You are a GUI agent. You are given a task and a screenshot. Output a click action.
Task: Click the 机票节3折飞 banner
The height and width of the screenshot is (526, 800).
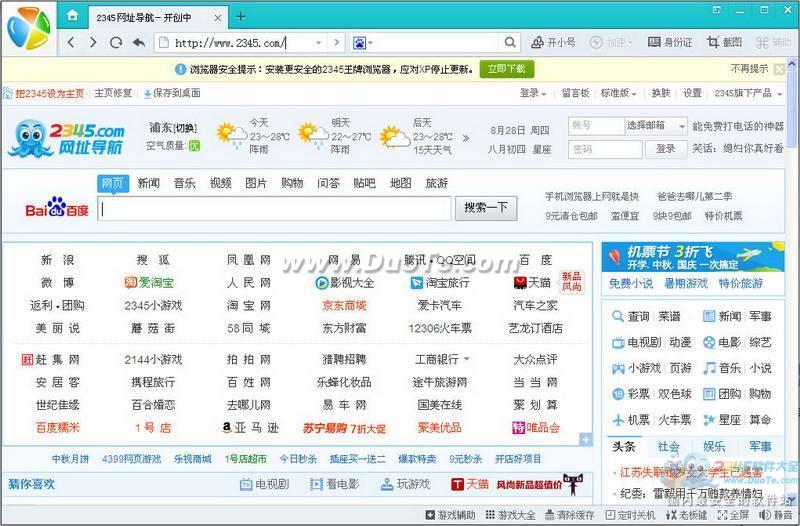pos(693,257)
